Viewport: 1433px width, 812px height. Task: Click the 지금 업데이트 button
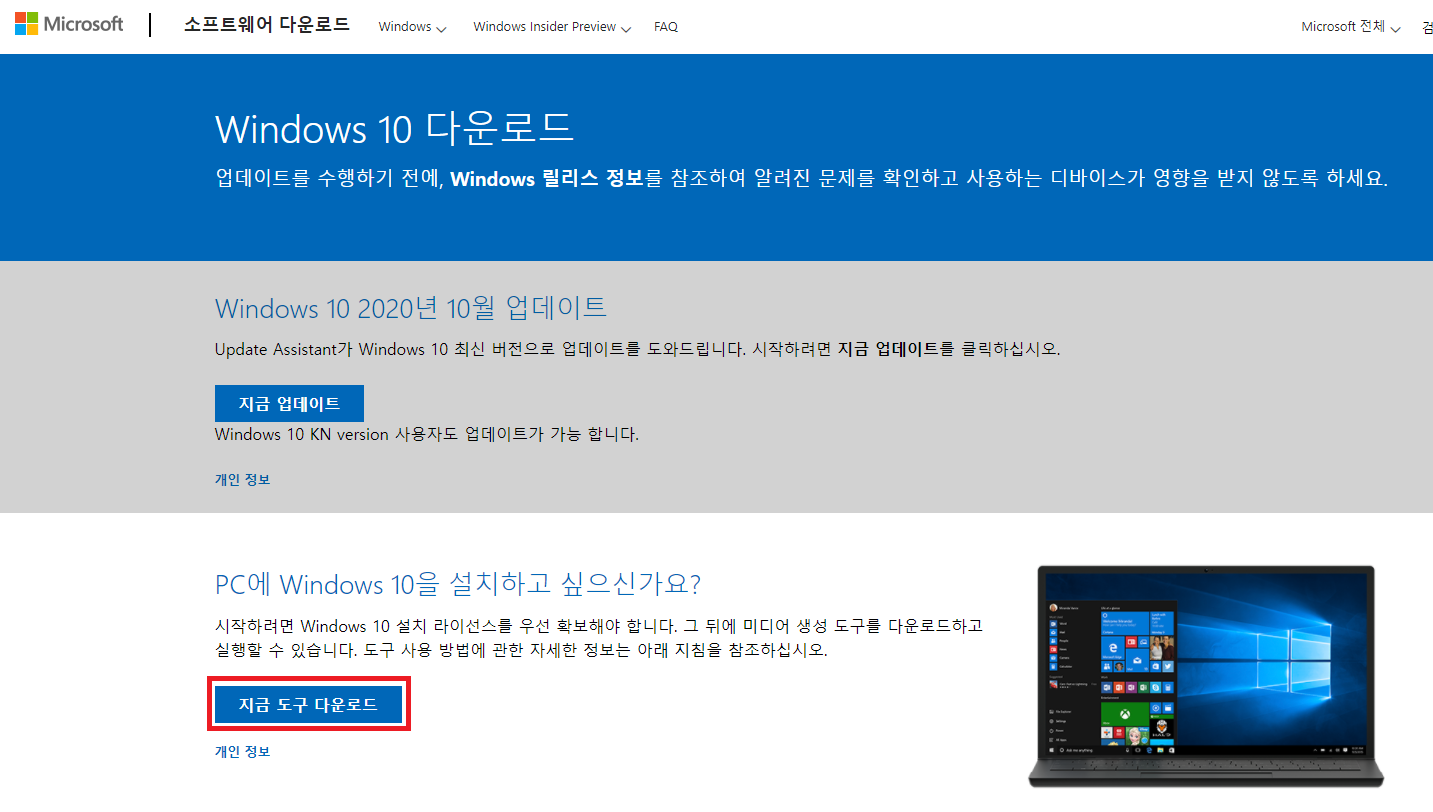(x=289, y=404)
